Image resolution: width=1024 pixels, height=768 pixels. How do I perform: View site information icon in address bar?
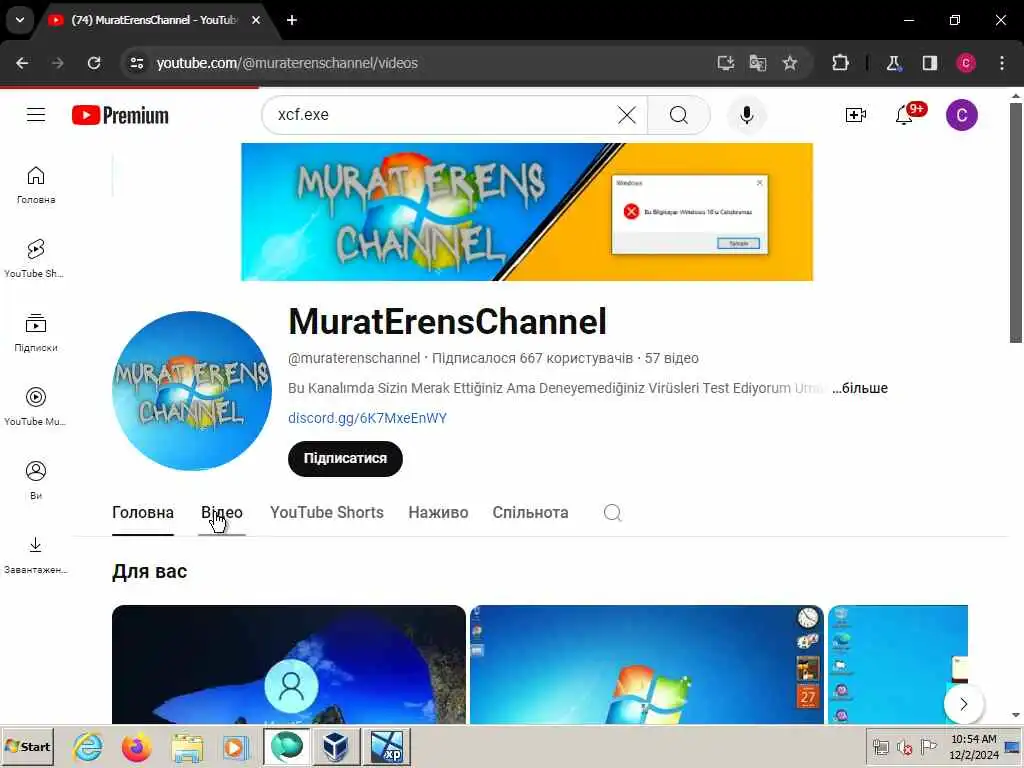[136, 63]
